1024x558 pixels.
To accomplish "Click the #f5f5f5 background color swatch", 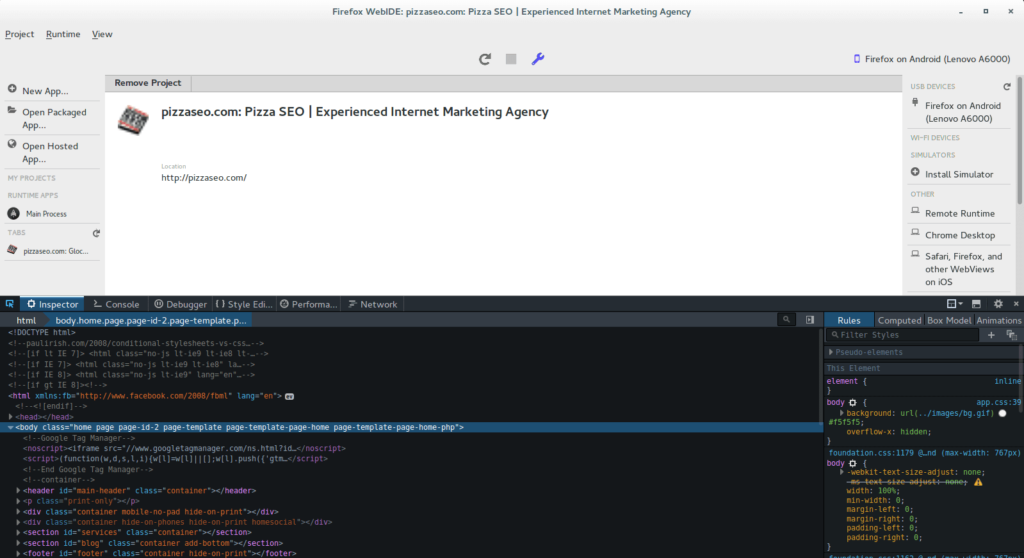I will 1002,413.
